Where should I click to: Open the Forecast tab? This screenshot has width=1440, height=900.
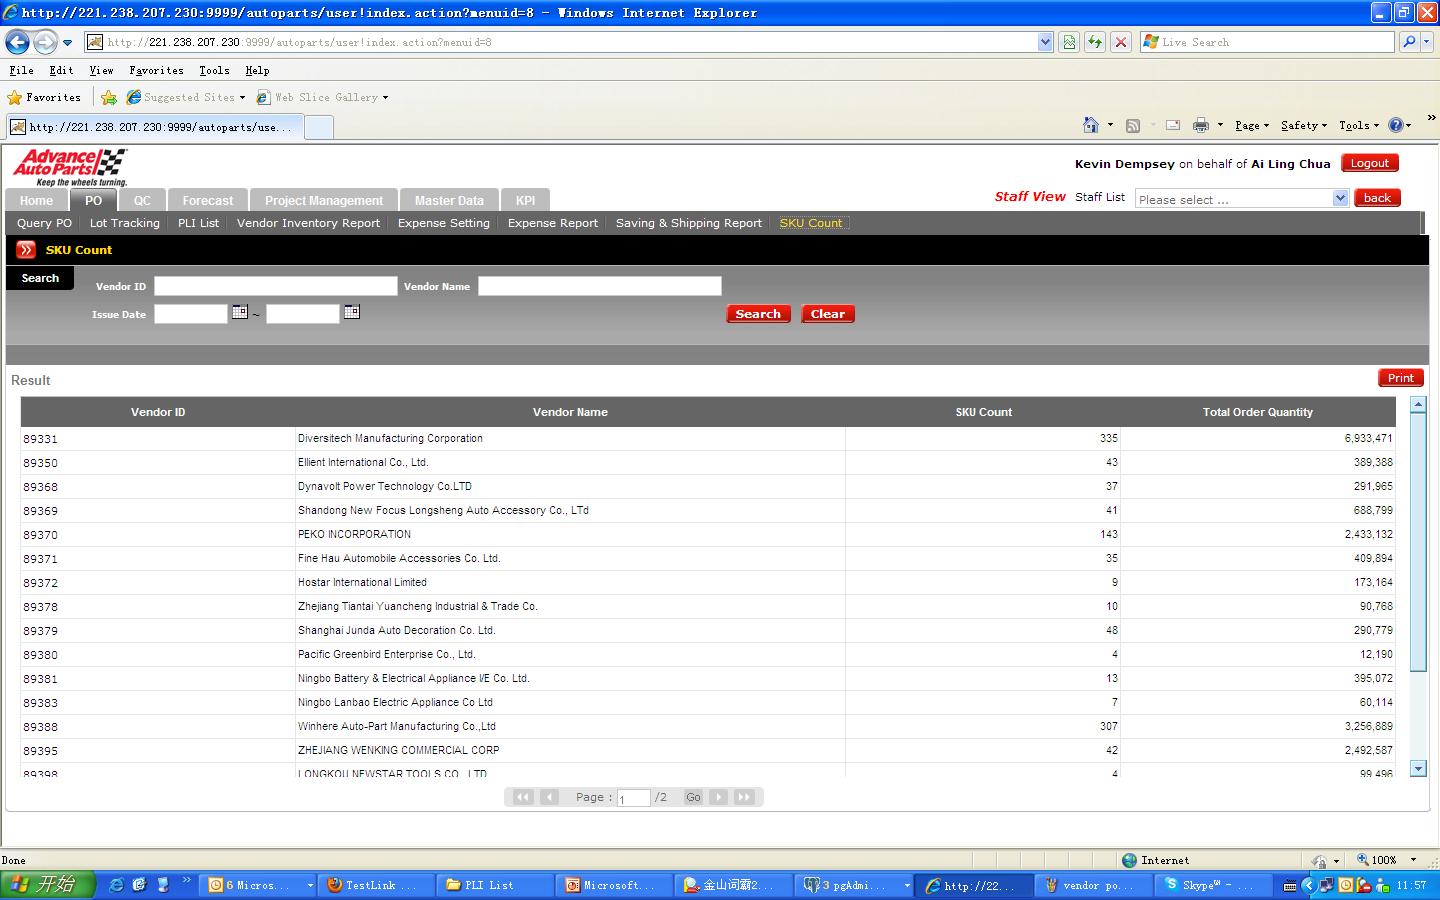click(208, 200)
